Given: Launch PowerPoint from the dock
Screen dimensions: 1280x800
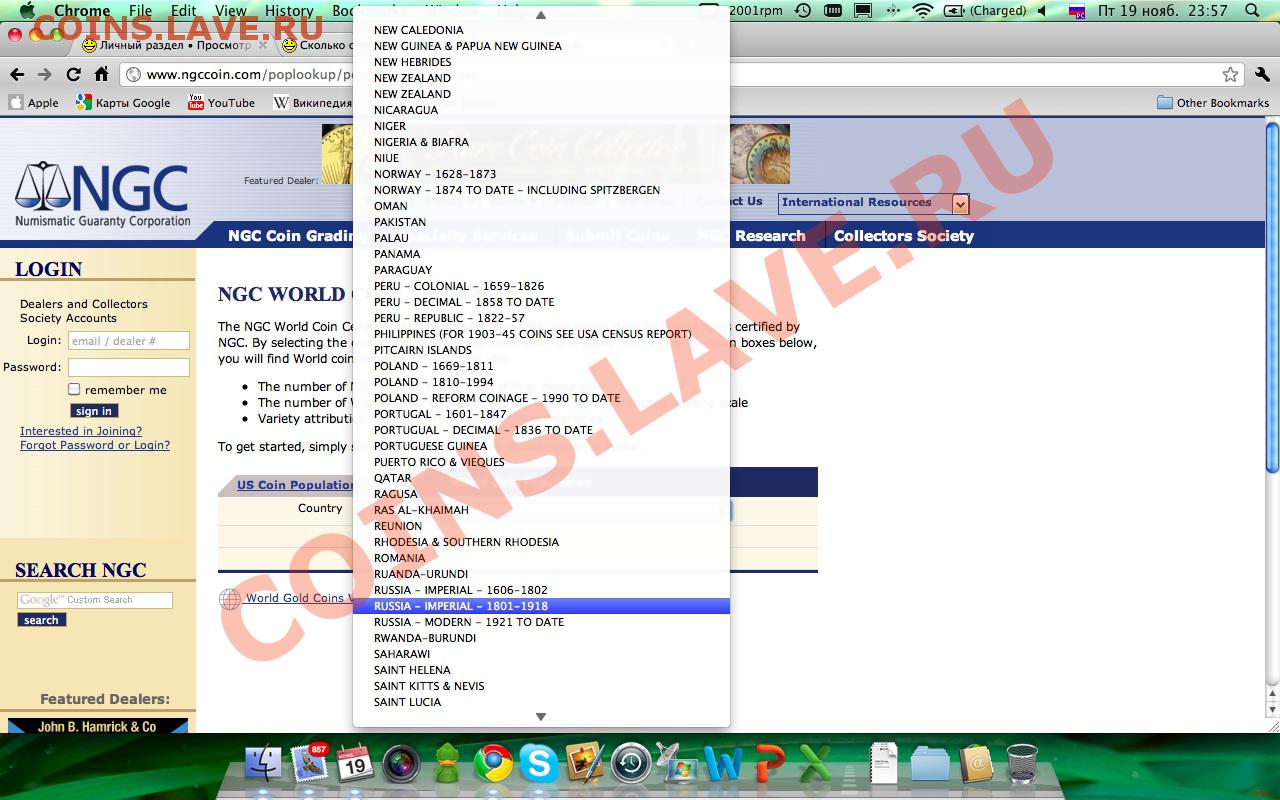Looking at the screenshot, I should click(x=769, y=764).
